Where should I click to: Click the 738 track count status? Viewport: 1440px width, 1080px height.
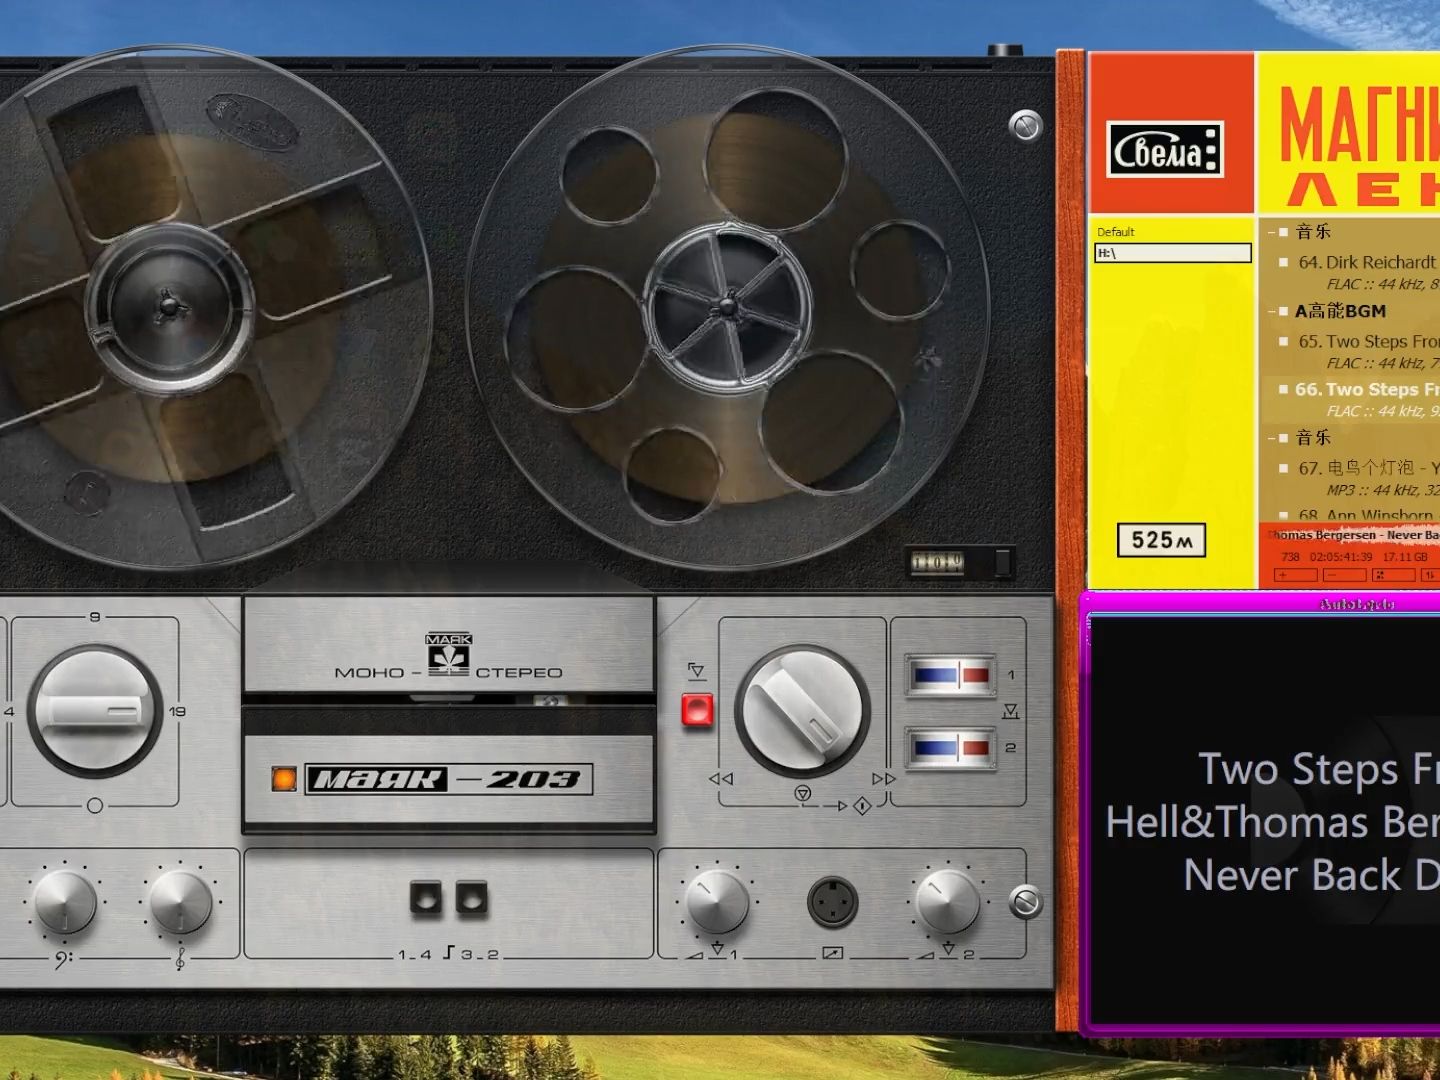click(1290, 557)
